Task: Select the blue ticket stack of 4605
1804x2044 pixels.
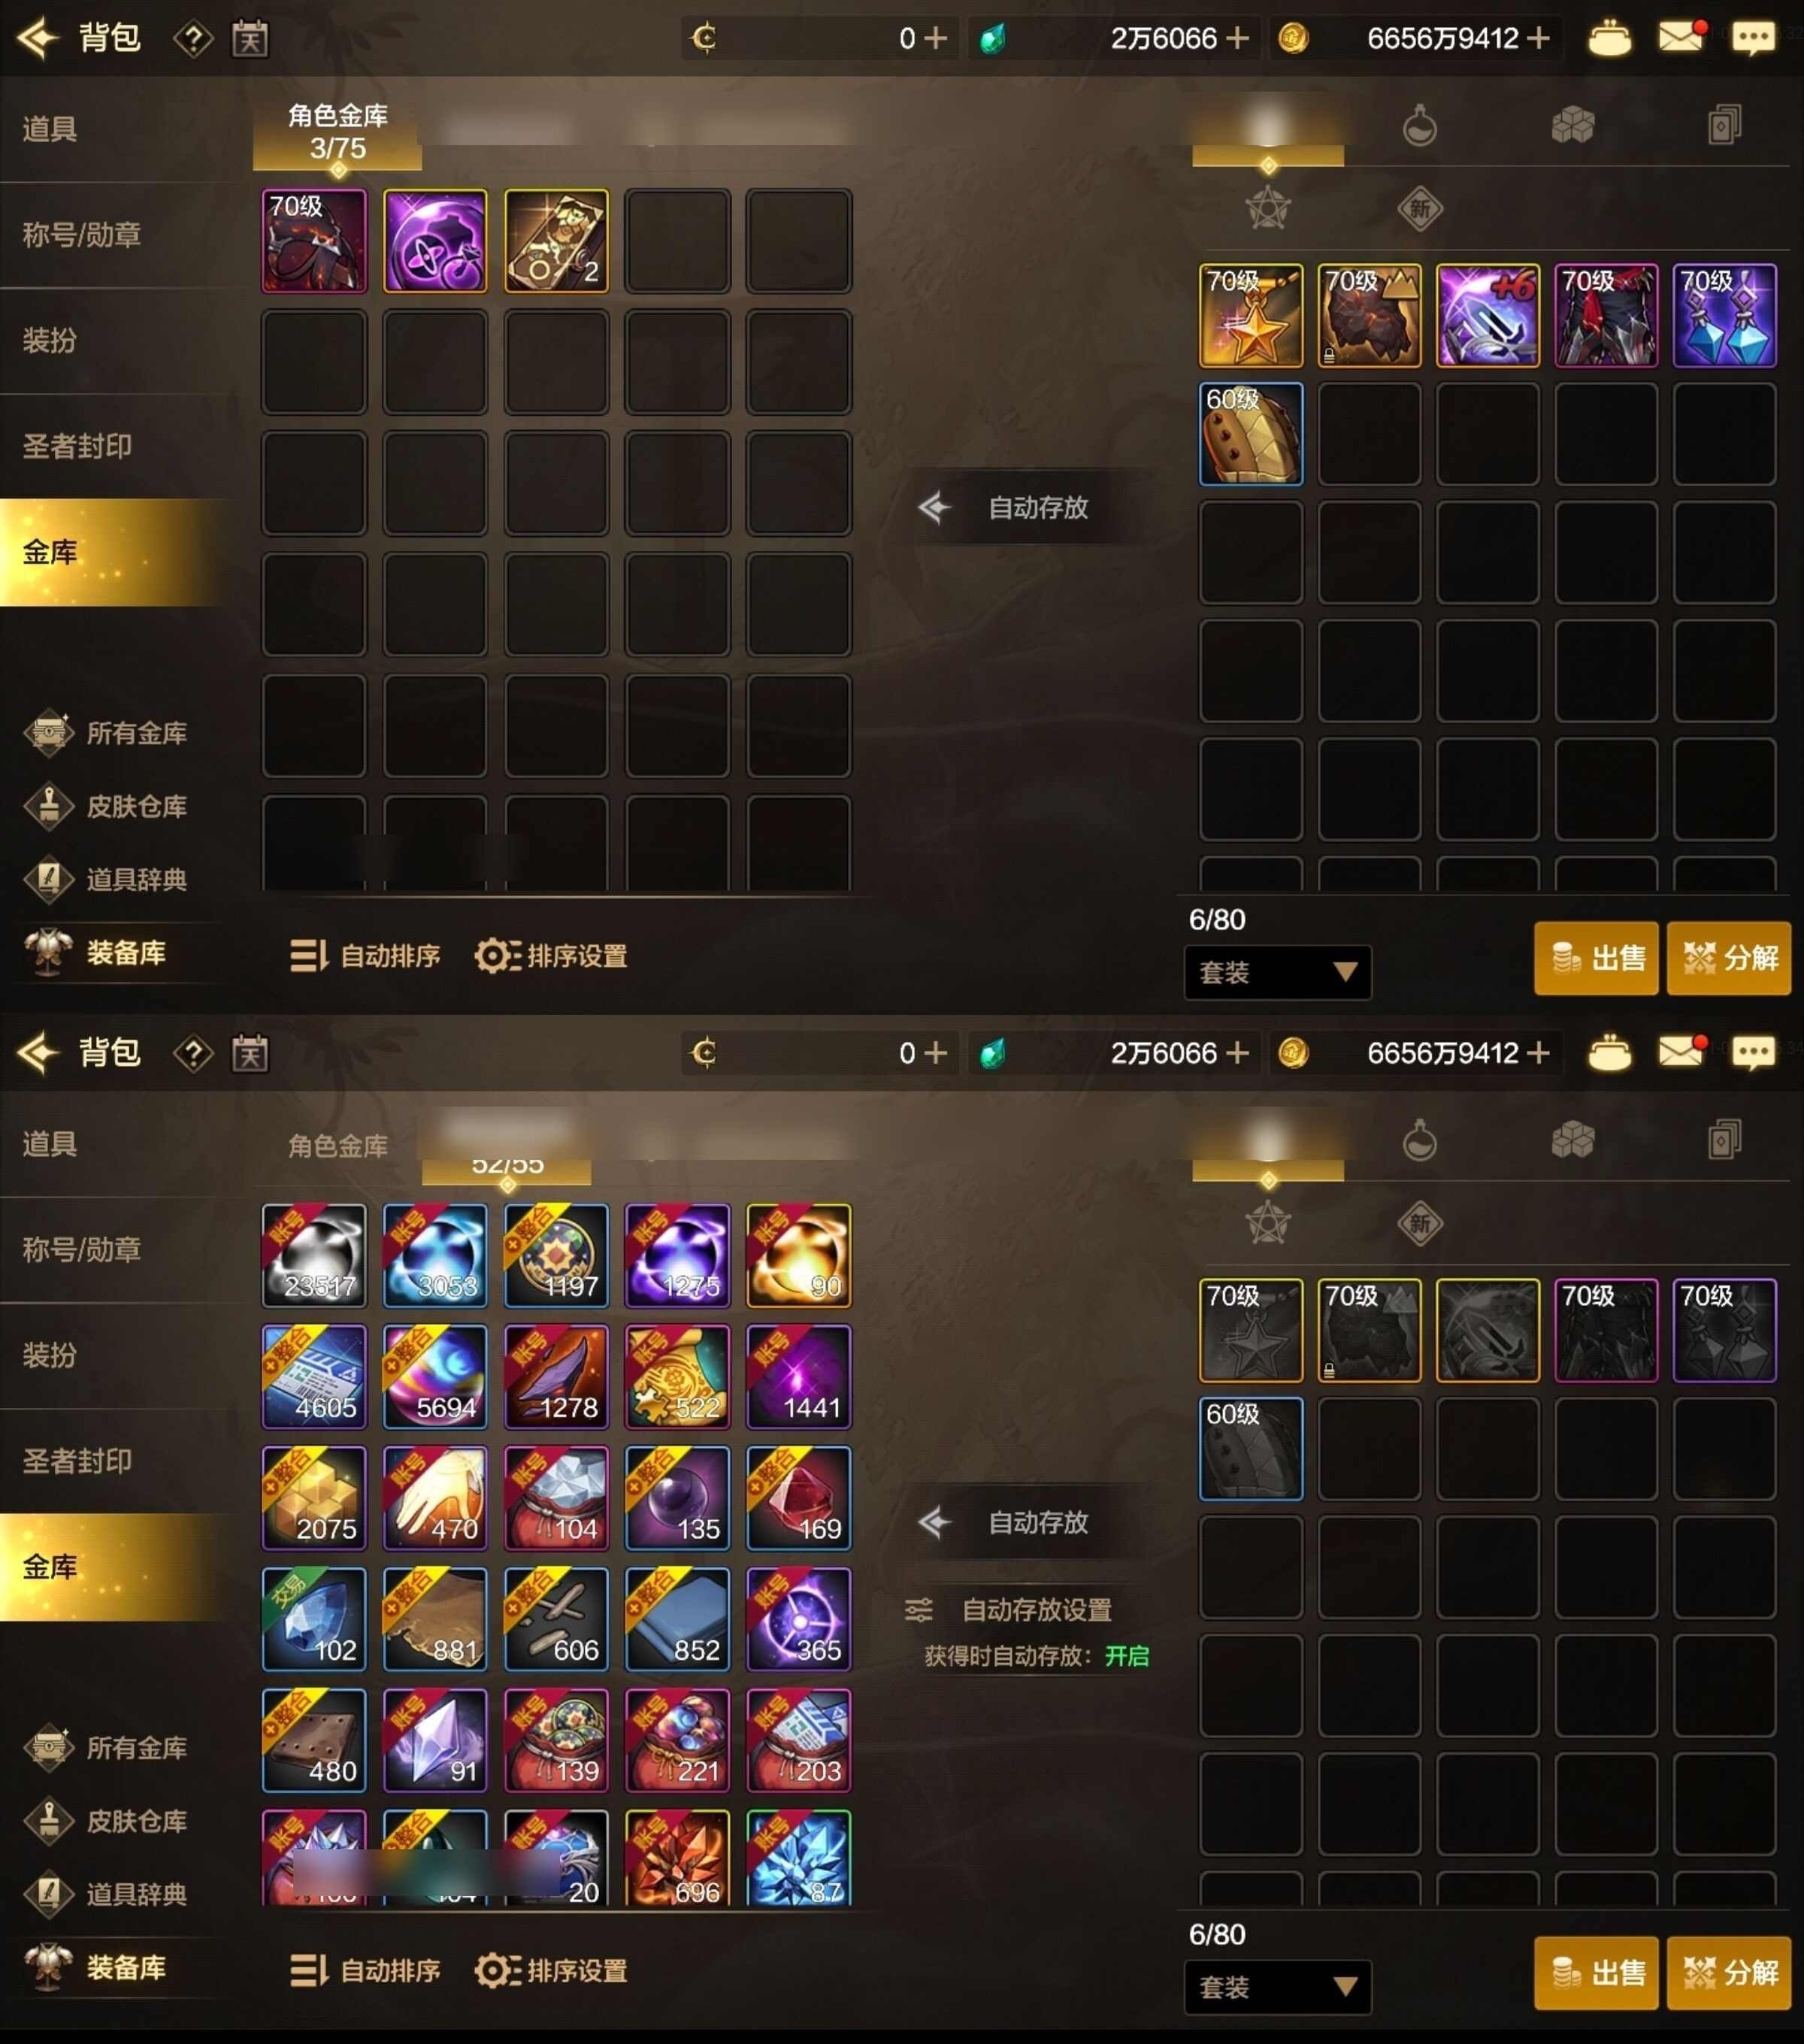Action: (314, 1376)
